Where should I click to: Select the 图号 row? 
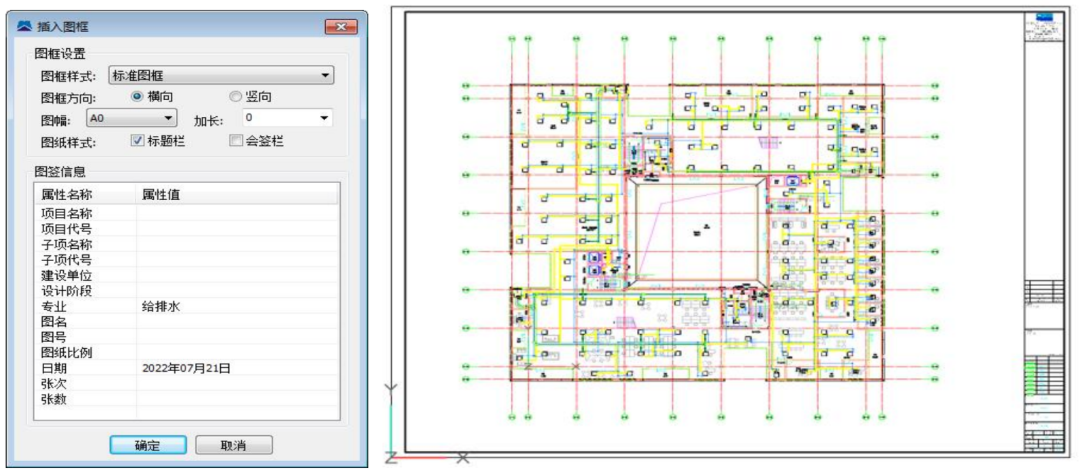(186, 337)
